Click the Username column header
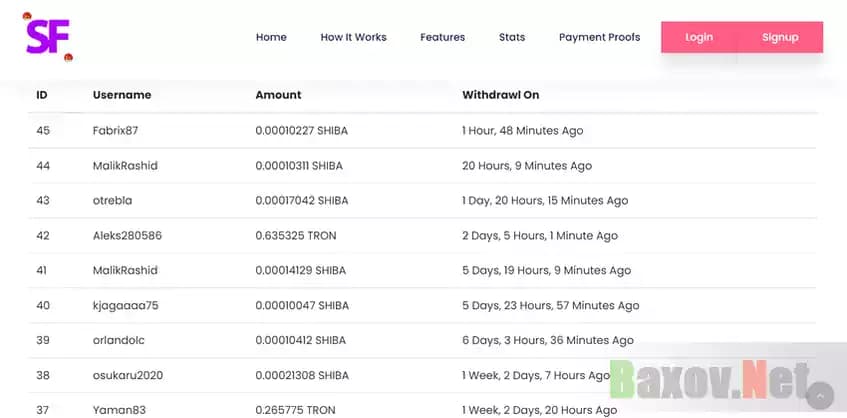 coord(122,95)
